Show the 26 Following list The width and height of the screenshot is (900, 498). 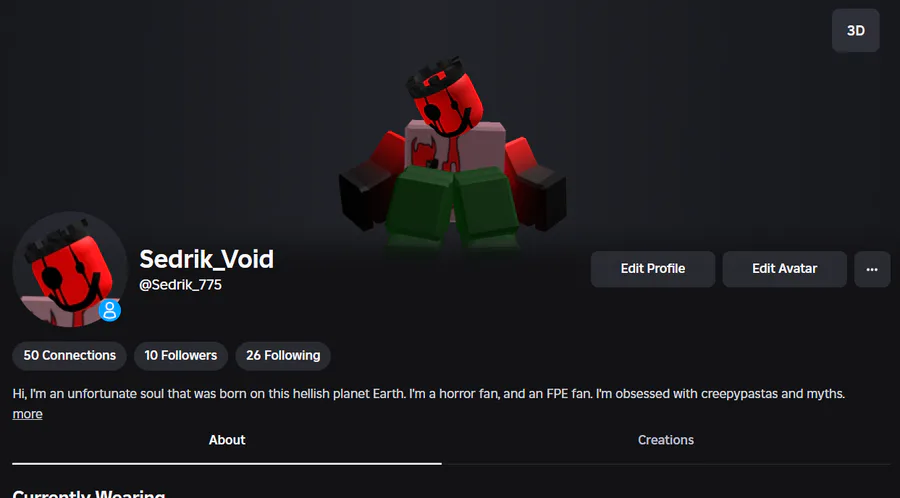tap(283, 356)
